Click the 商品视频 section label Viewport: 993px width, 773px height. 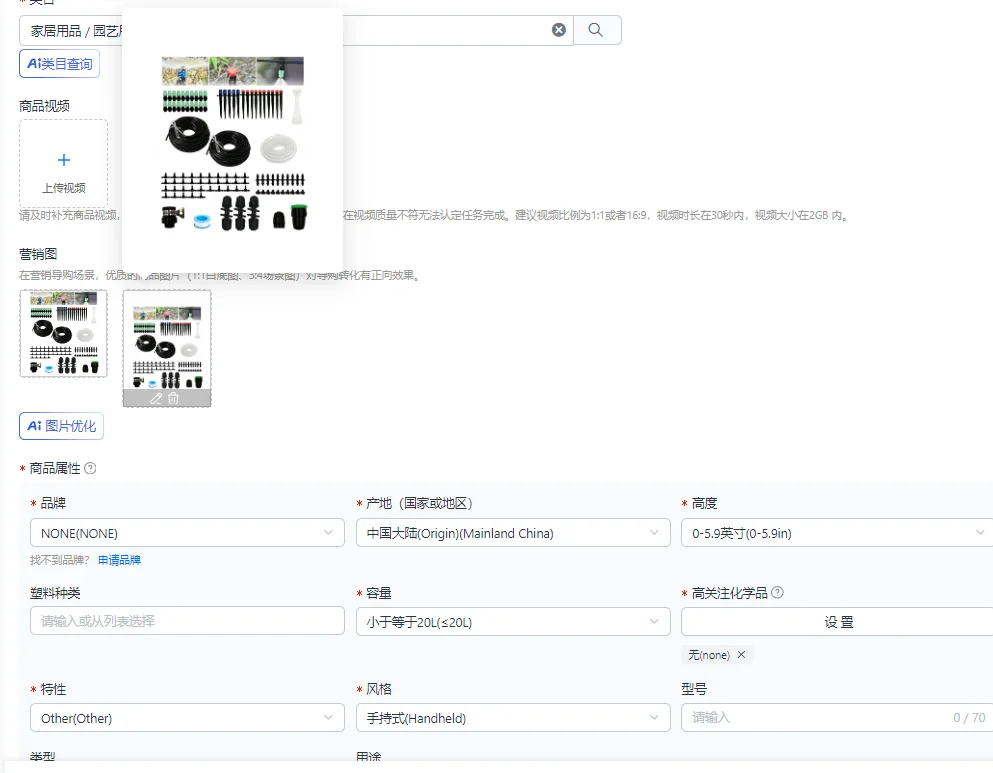pos(44,106)
